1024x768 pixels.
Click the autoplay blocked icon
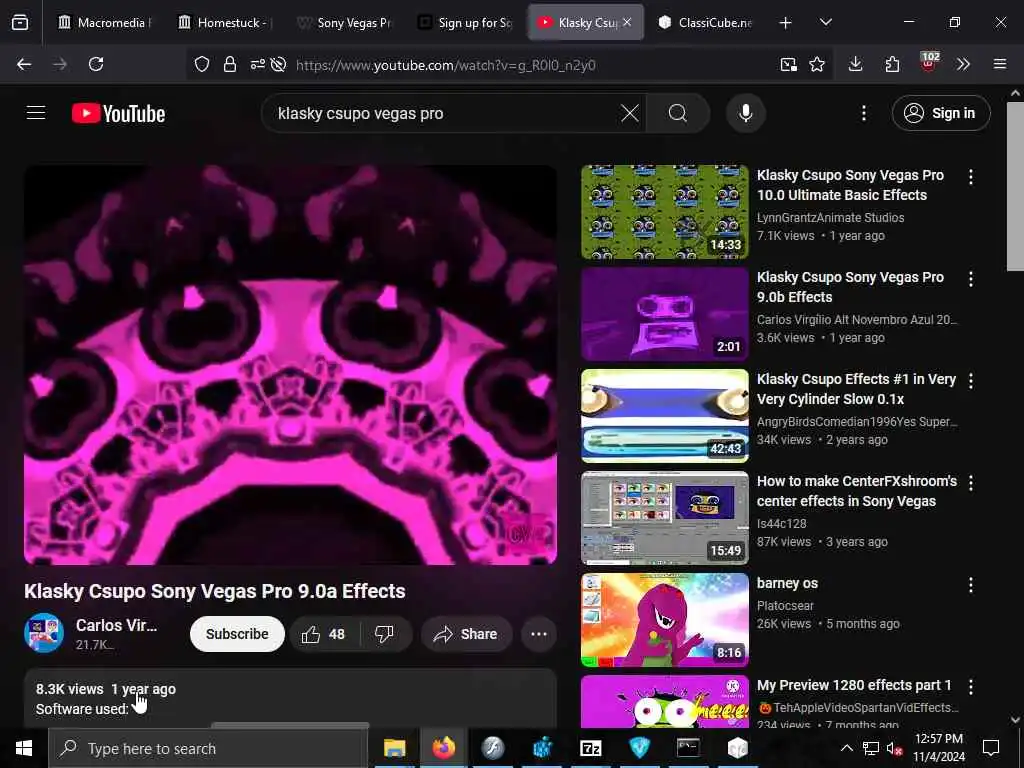point(278,64)
